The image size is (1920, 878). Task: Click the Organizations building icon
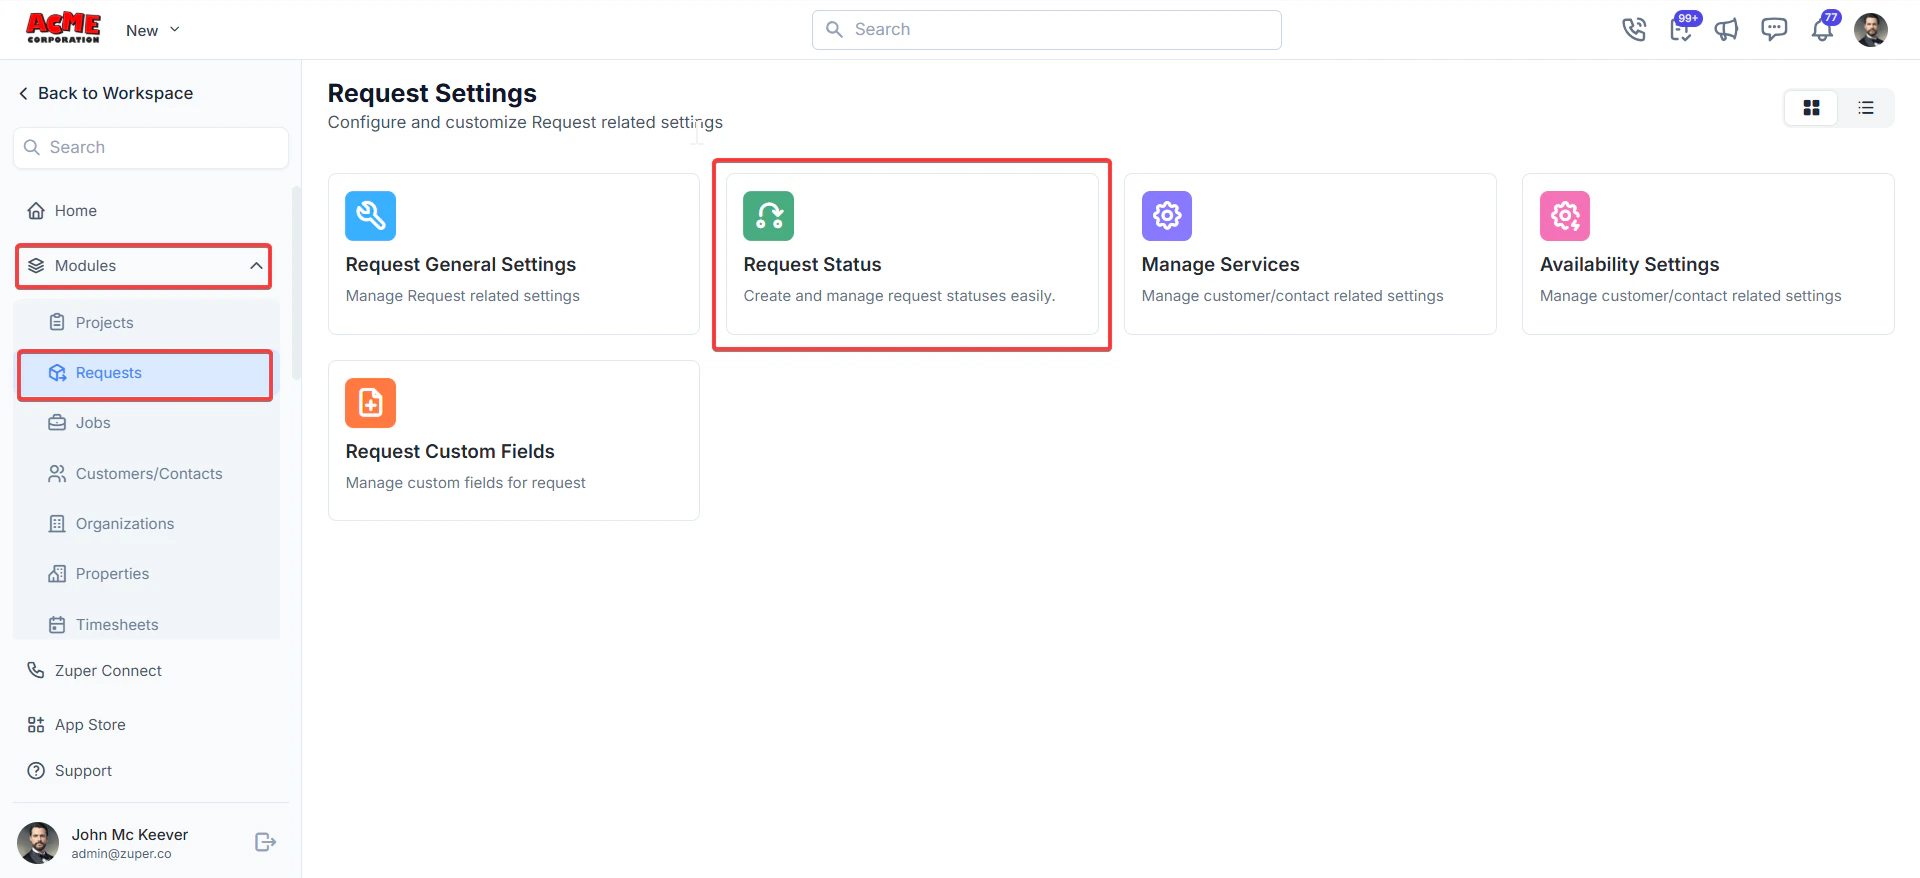tap(57, 524)
